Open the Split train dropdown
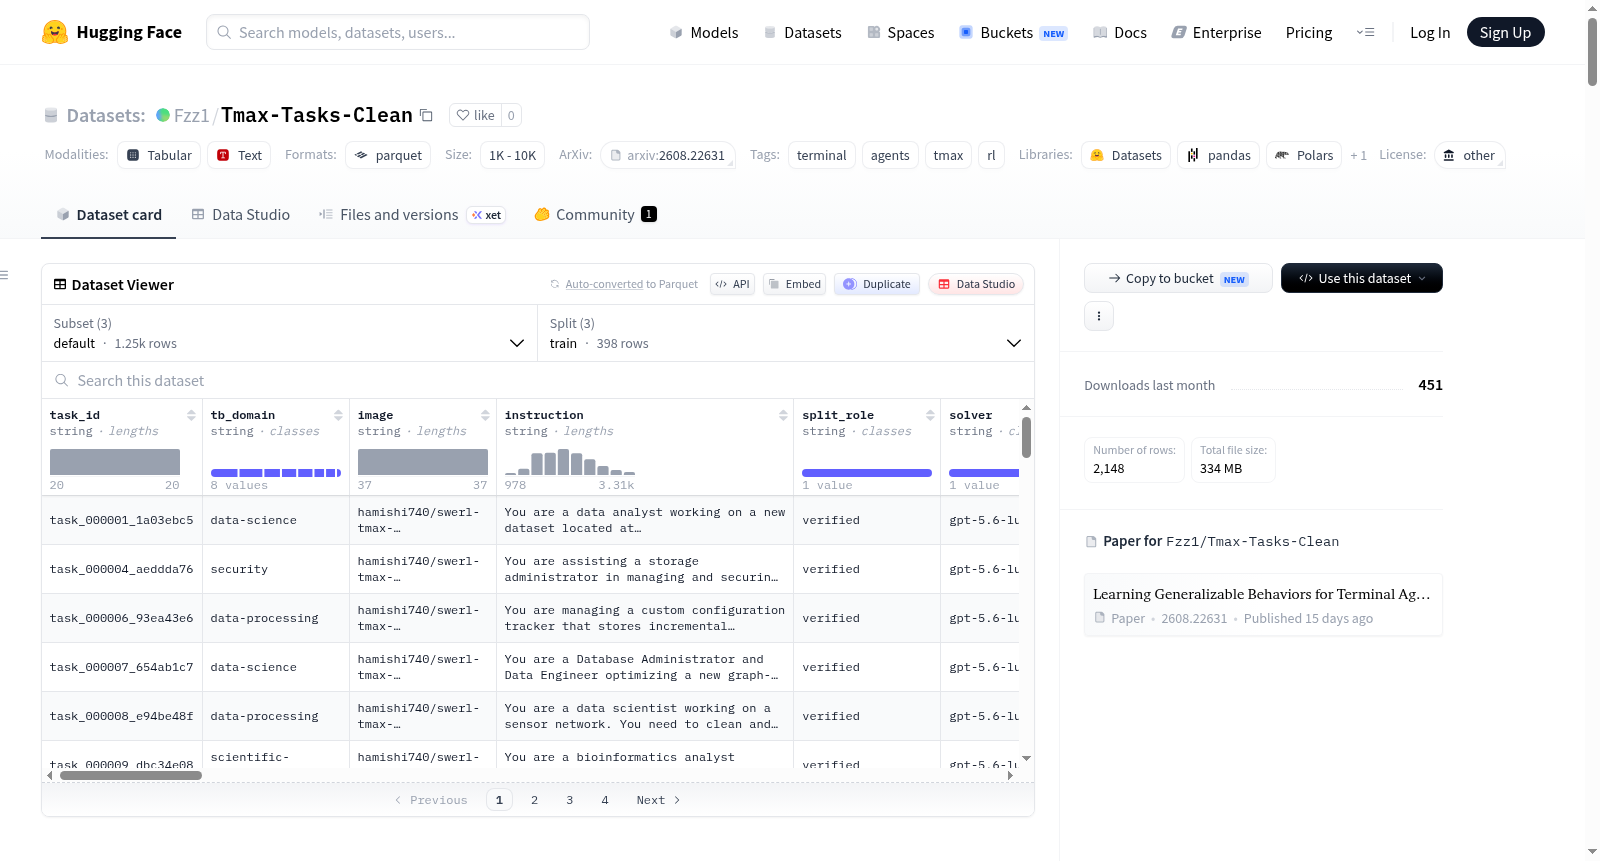This screenshot has width=1600, height=861. coord(785,333)
